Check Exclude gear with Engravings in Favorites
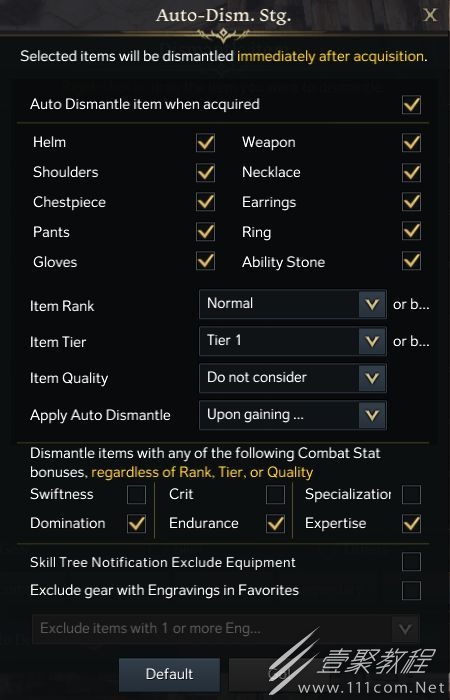The image size is (450, 700). [411, 590]
